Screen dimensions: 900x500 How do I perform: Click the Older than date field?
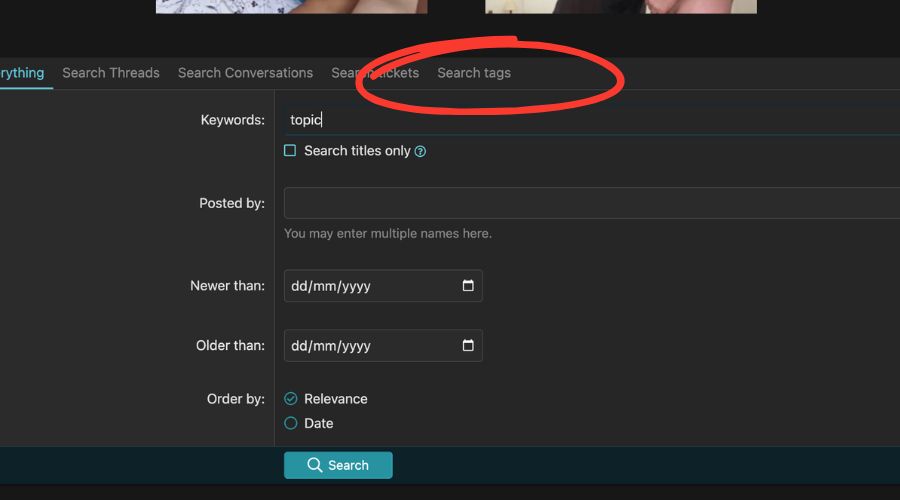coord(383,346)
